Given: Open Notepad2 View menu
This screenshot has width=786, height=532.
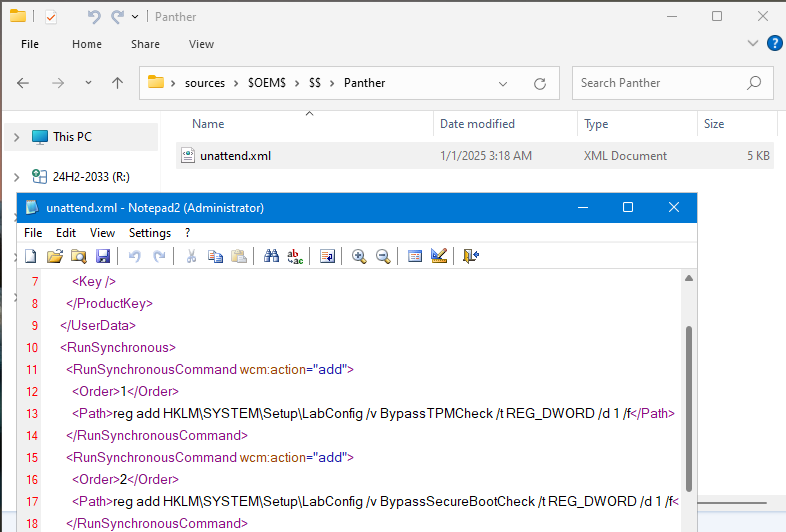Looking at the screenshot, I should 102,233.
